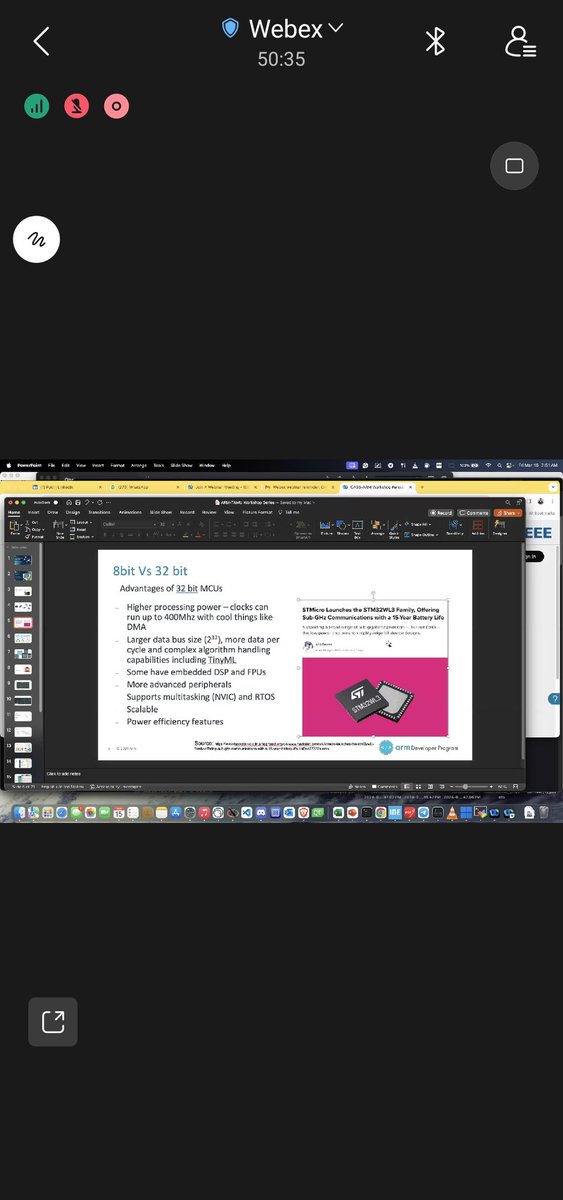Screen dimensions: 563x1200
Task: Adjust the zoom slider in PowerPoint status bar
Action: click(x=467, y=786)
